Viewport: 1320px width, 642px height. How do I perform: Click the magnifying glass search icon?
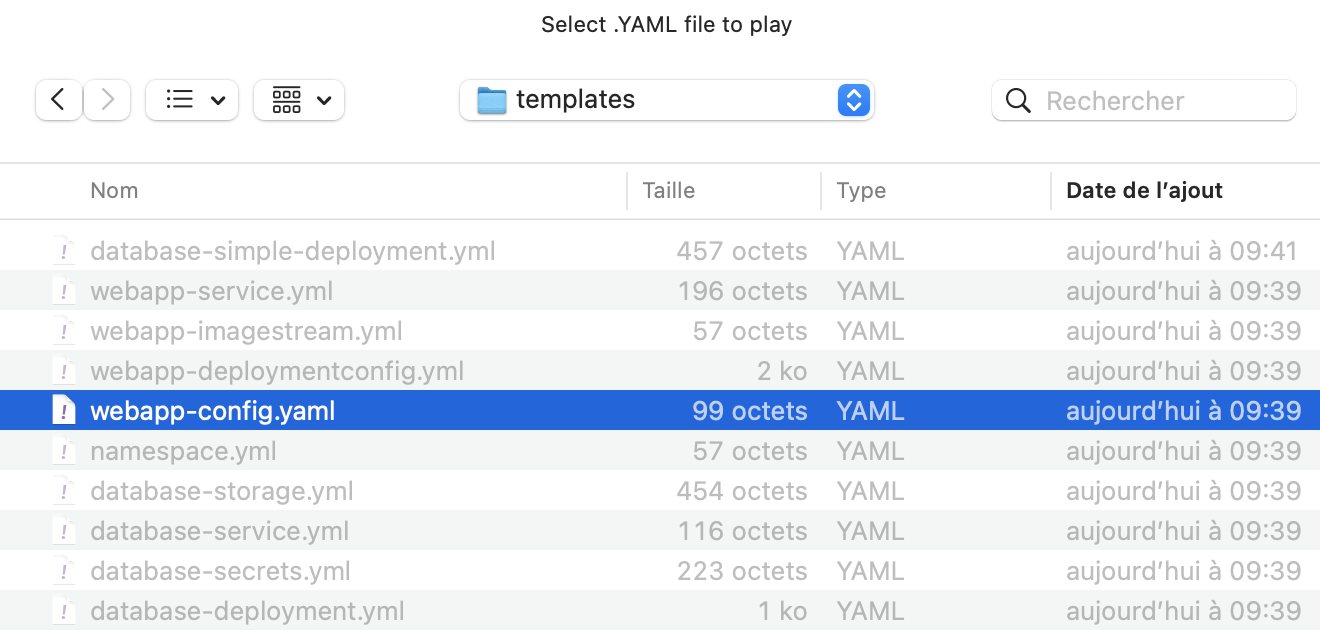(1018, 101)
